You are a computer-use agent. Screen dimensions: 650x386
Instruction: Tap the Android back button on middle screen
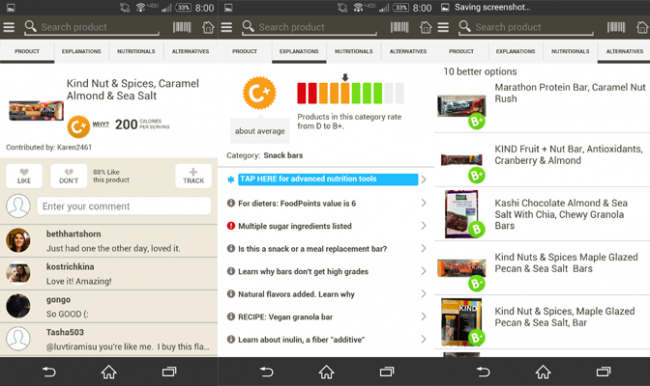click(x=267, y=372)
